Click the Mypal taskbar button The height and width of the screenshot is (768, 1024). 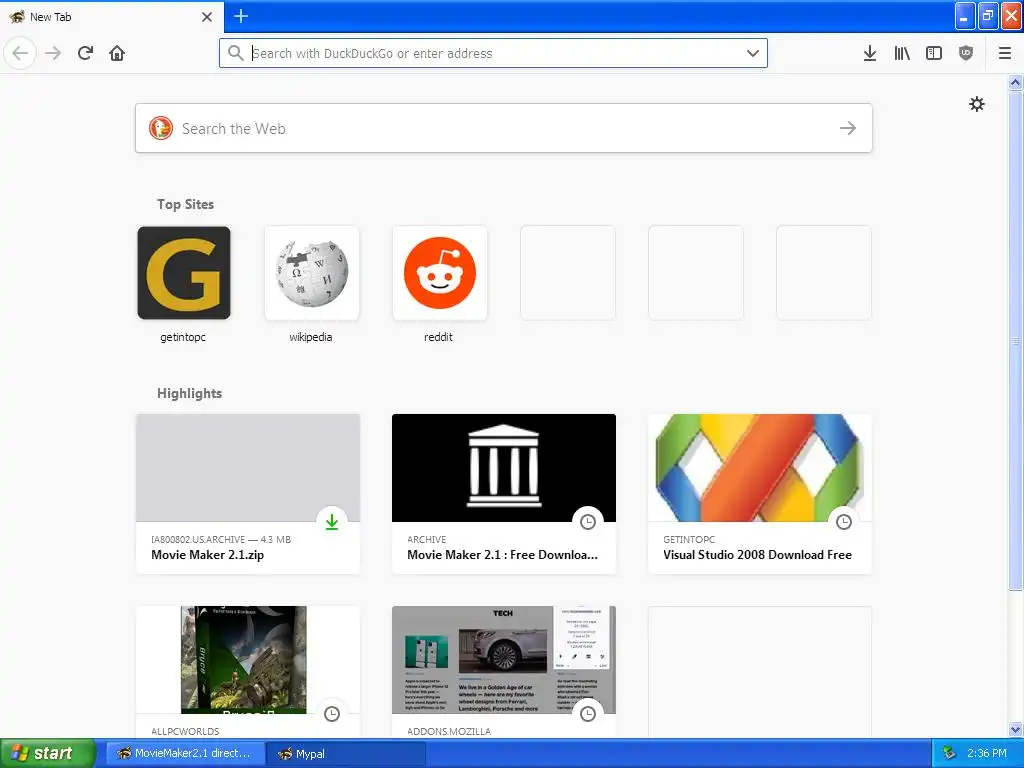(346, 753)
